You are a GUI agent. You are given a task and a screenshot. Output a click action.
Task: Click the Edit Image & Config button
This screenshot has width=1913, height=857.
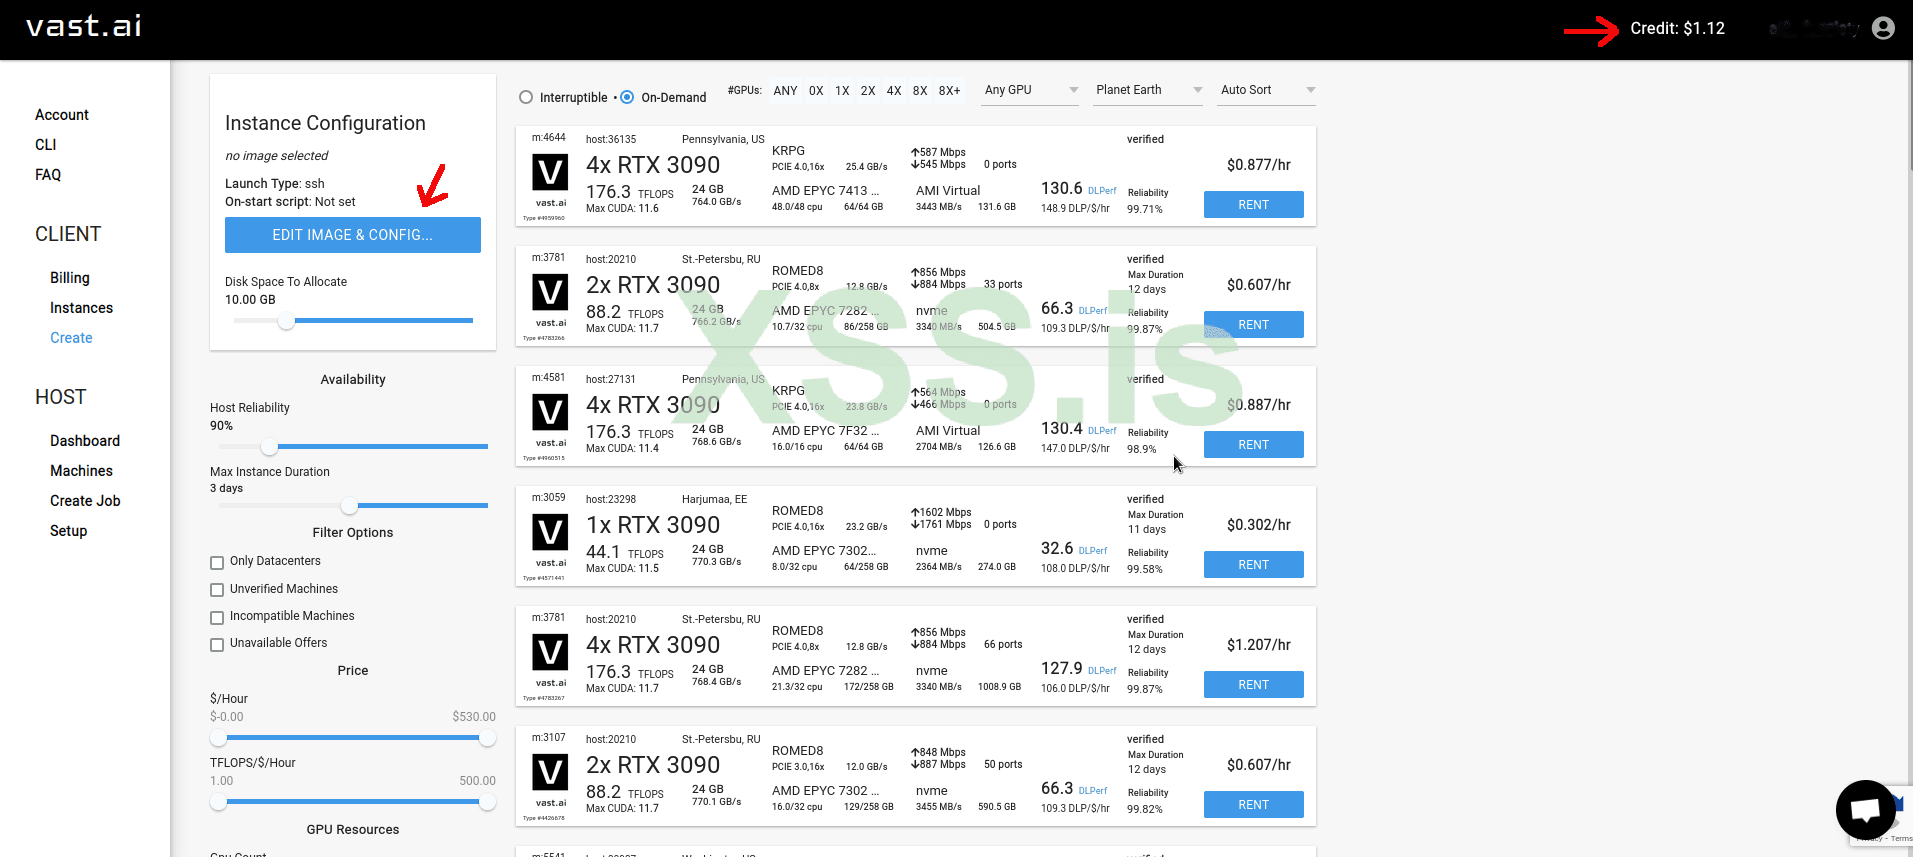tap(353, 235)
